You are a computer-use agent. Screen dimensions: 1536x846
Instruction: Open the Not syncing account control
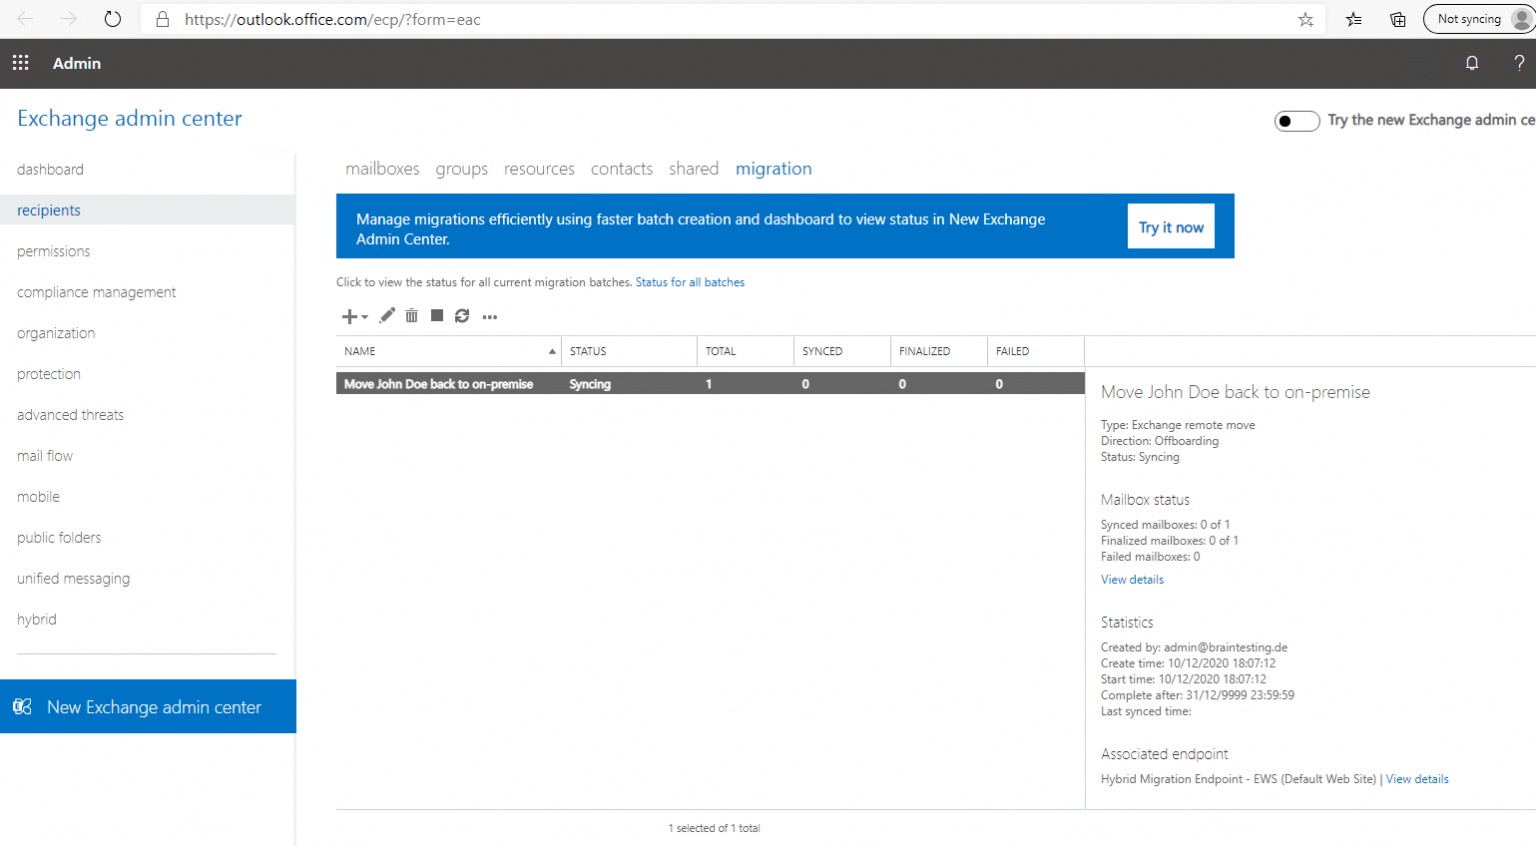click(x=1470, y=18)
